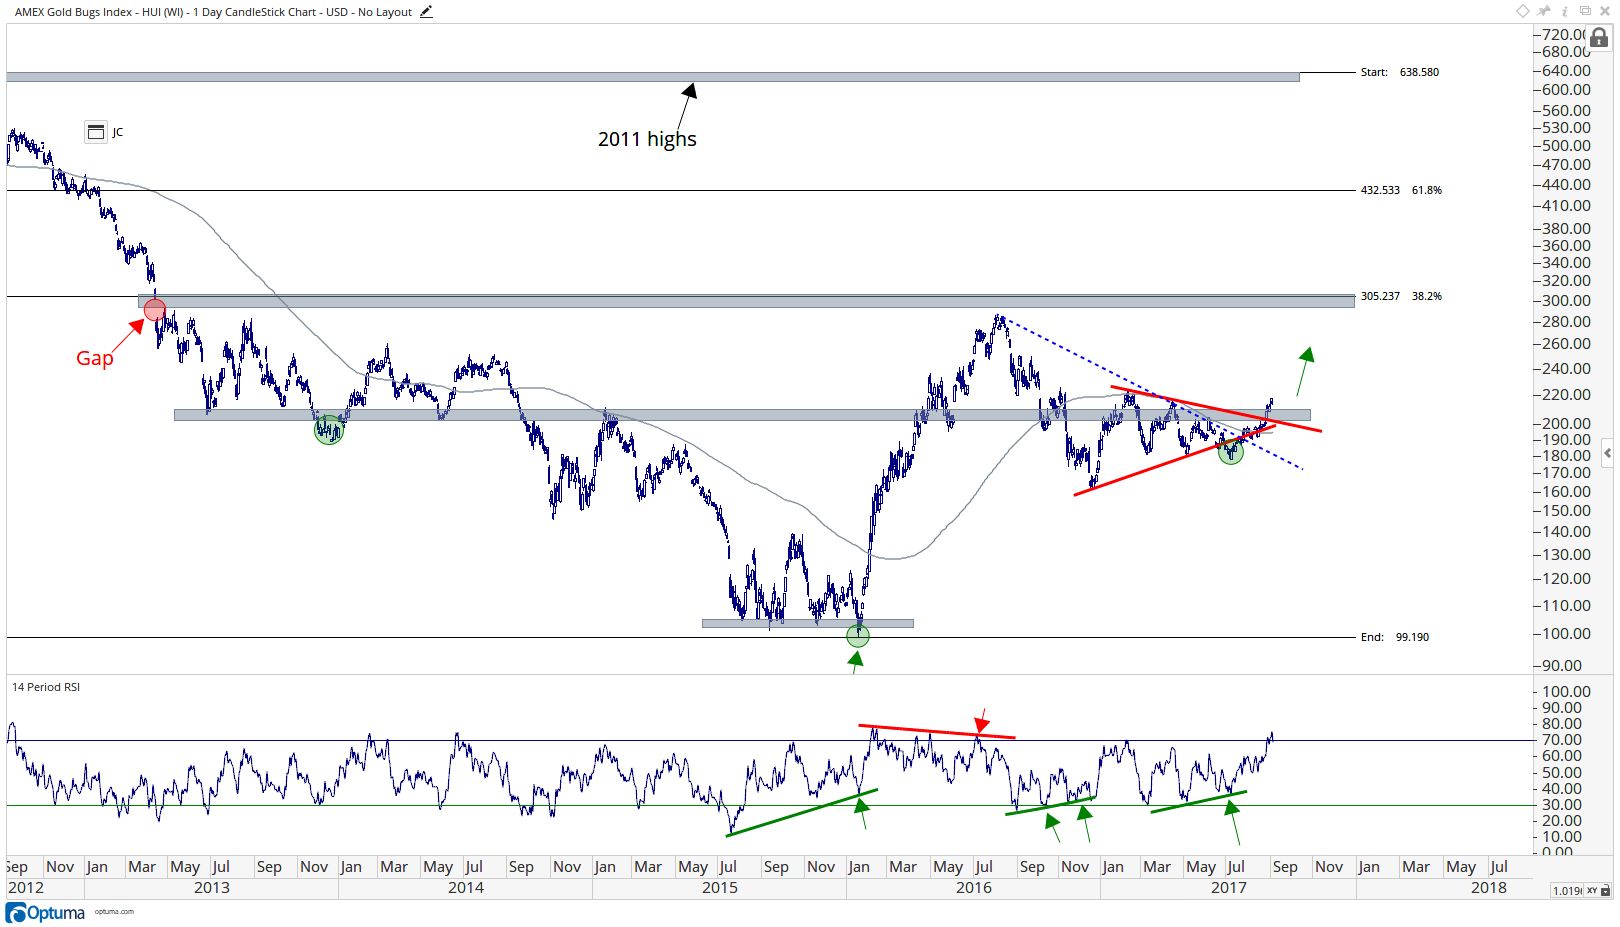Image resolution: width=1620 pixels, height=927 pixels.
Task: Pin the chart with the pushpin icon
Action: 1544,11
